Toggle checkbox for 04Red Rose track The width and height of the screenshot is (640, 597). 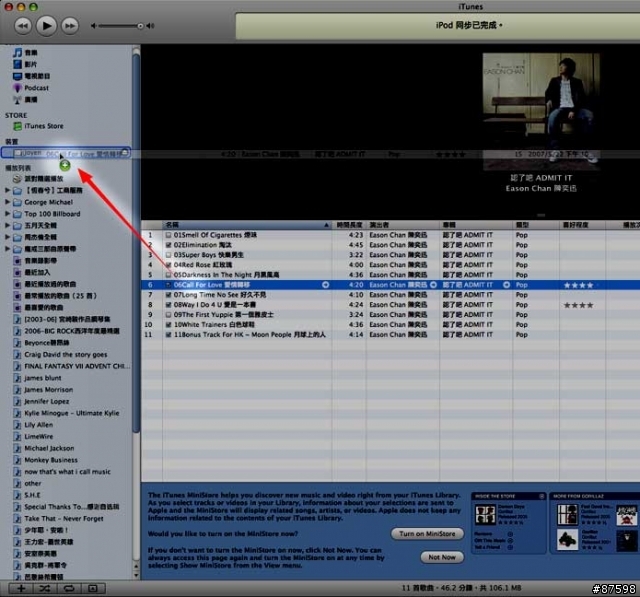(168, 265)
